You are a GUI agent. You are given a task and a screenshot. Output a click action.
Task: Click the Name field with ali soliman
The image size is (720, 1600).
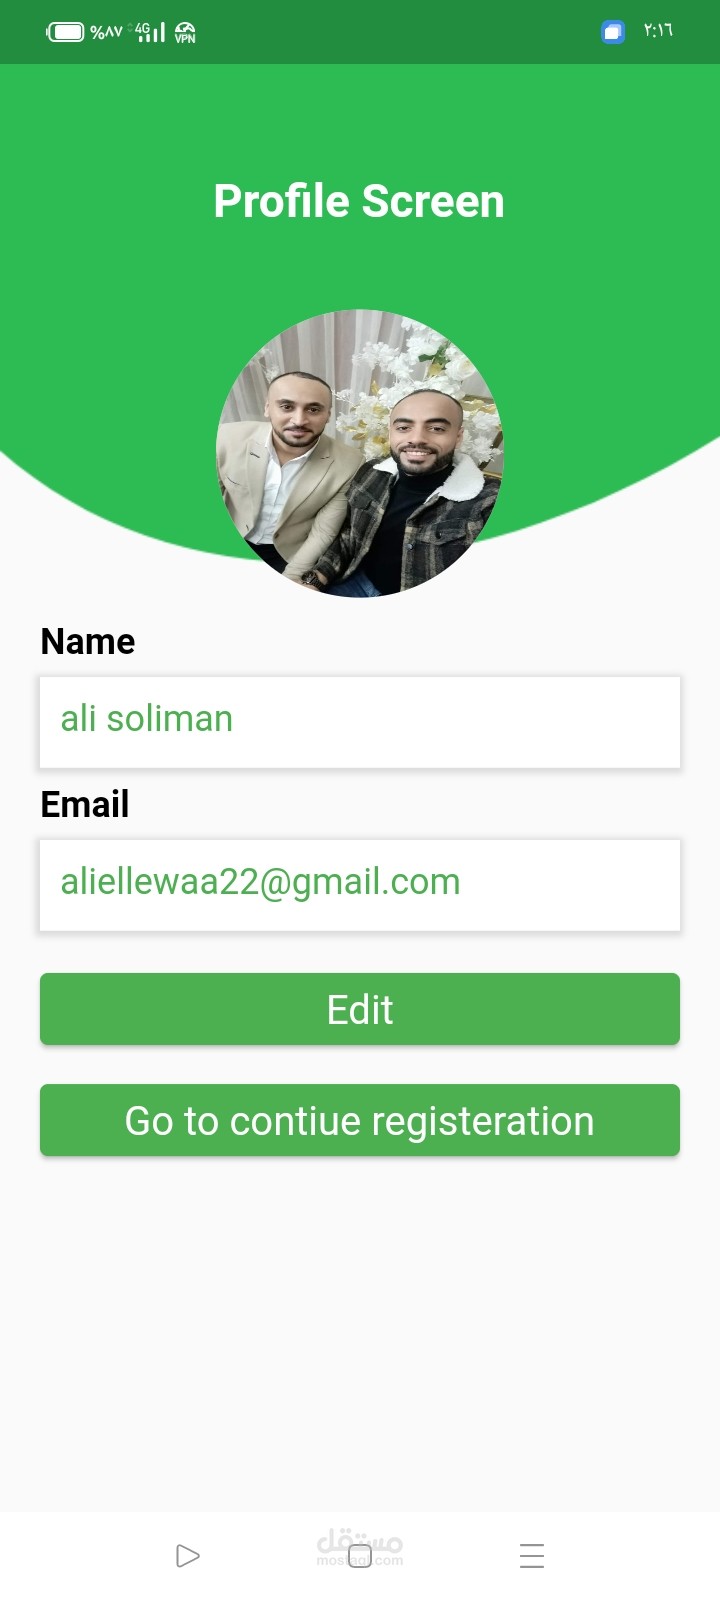(360, 722)
